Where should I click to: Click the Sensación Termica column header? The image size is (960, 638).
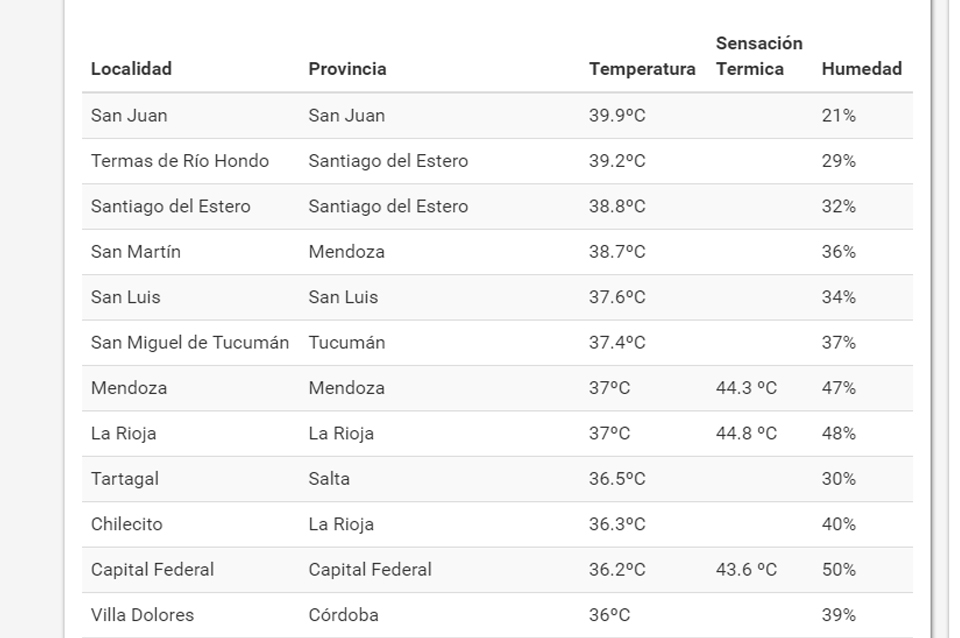coord(759,56)
